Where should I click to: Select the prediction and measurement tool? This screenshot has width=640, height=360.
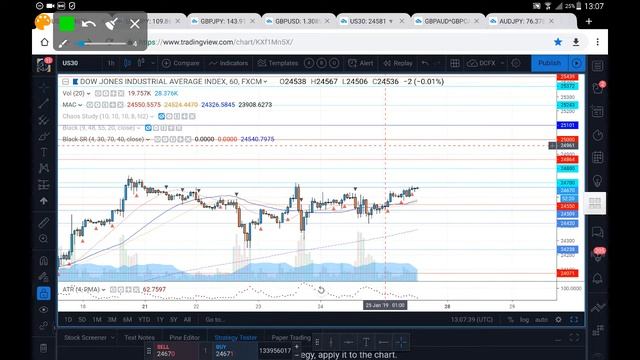pos(43,184)
